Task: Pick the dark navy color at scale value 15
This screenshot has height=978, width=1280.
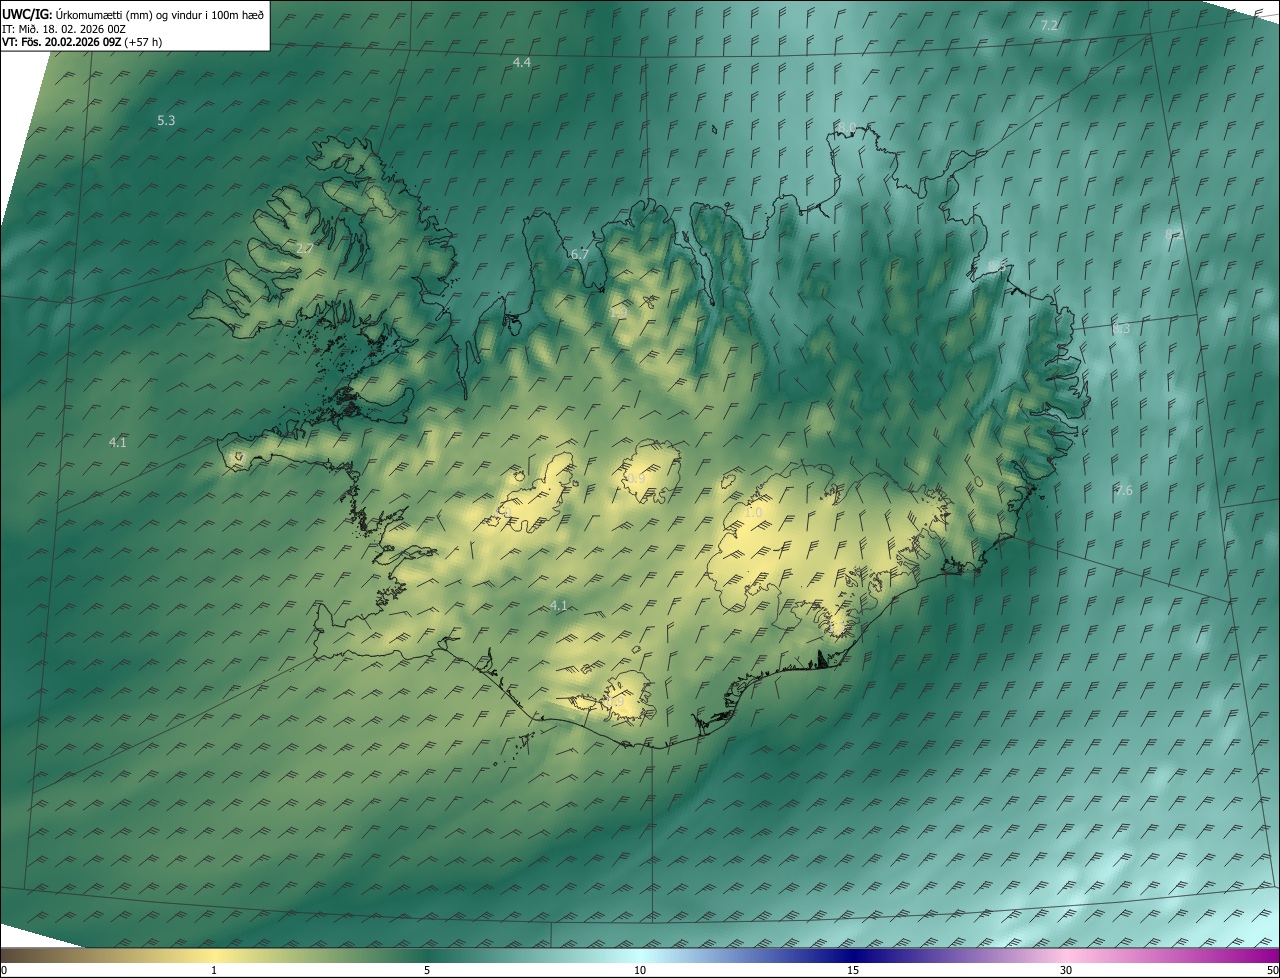Action: 853,955
